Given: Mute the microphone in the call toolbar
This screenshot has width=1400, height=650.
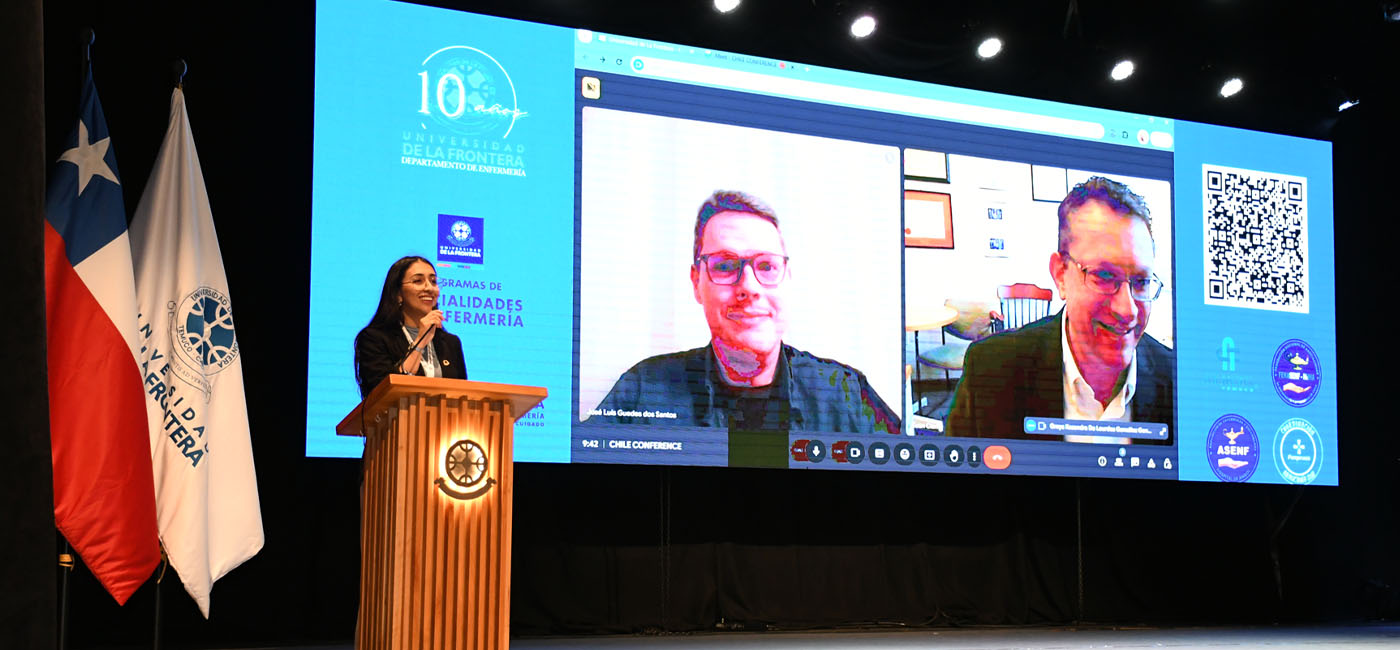Looking at the screenshot, I should [816, 451].
